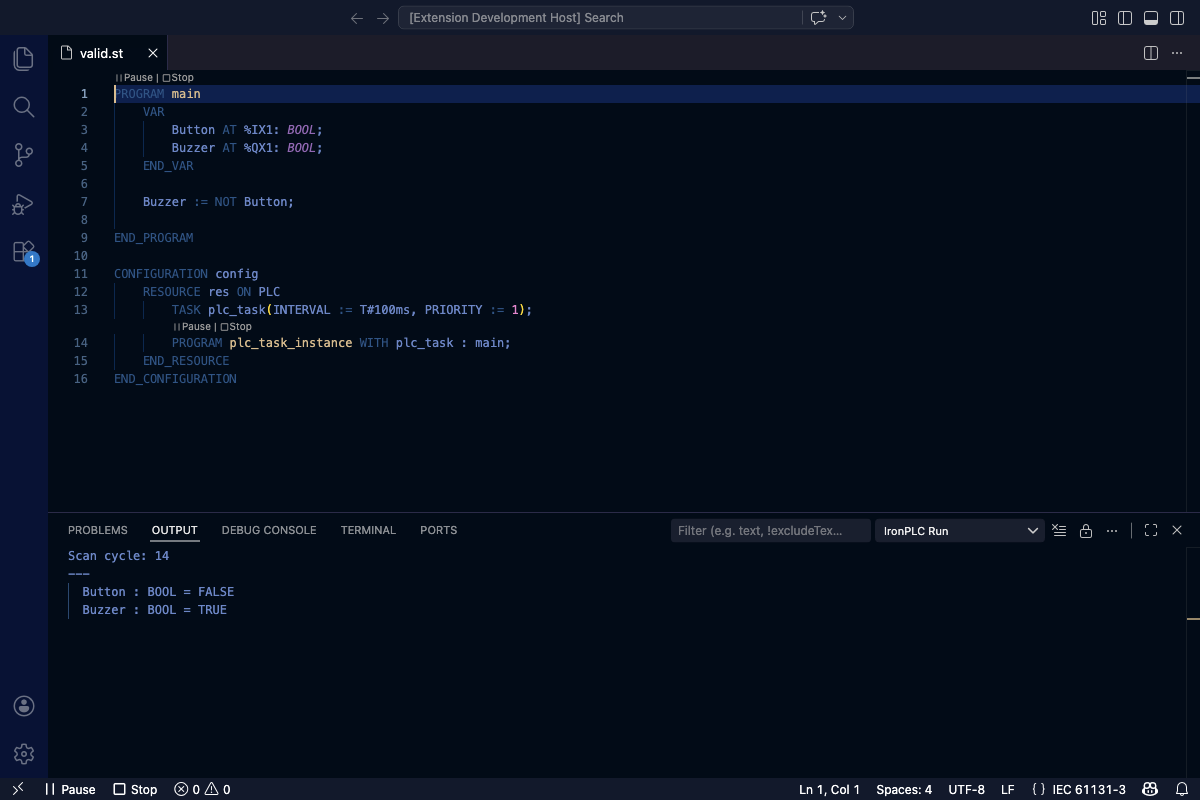The width and height of the screenshot is (1200, 800).
Task: Change encoding via UTF-8 status item
Action: 966,789
